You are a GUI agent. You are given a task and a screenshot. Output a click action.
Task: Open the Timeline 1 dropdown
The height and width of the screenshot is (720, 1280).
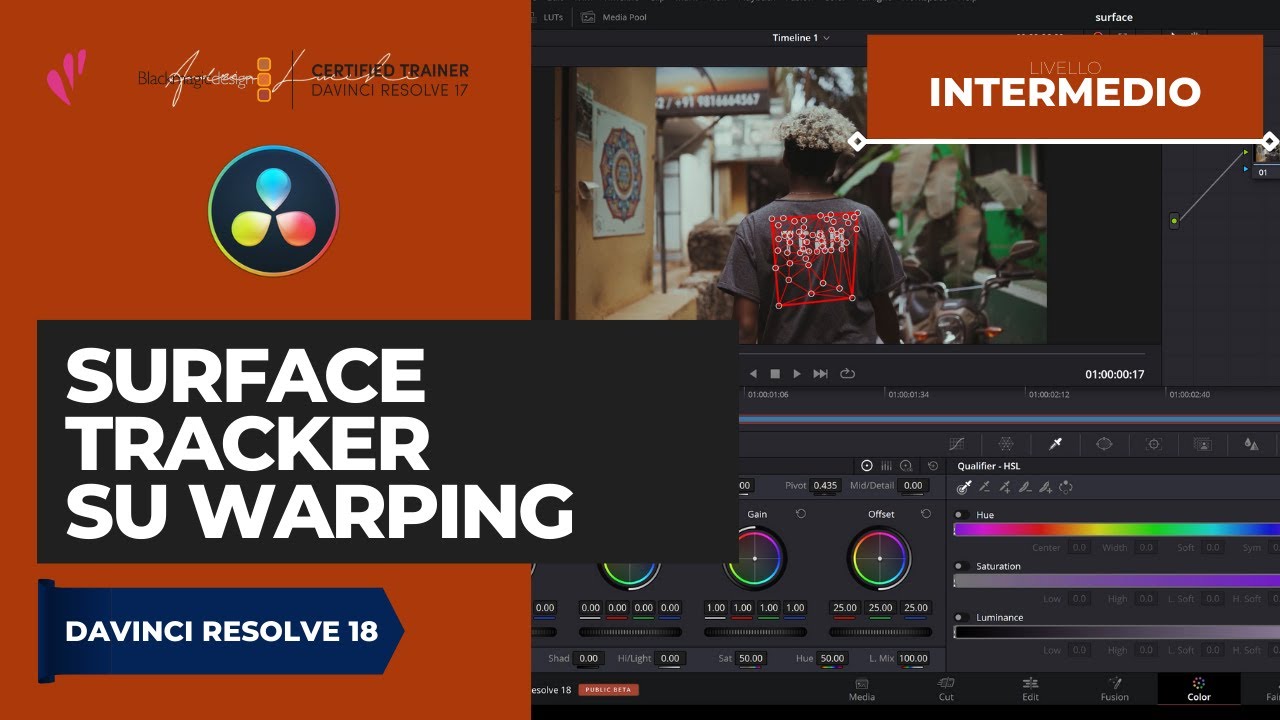click(x=801, y=38)
